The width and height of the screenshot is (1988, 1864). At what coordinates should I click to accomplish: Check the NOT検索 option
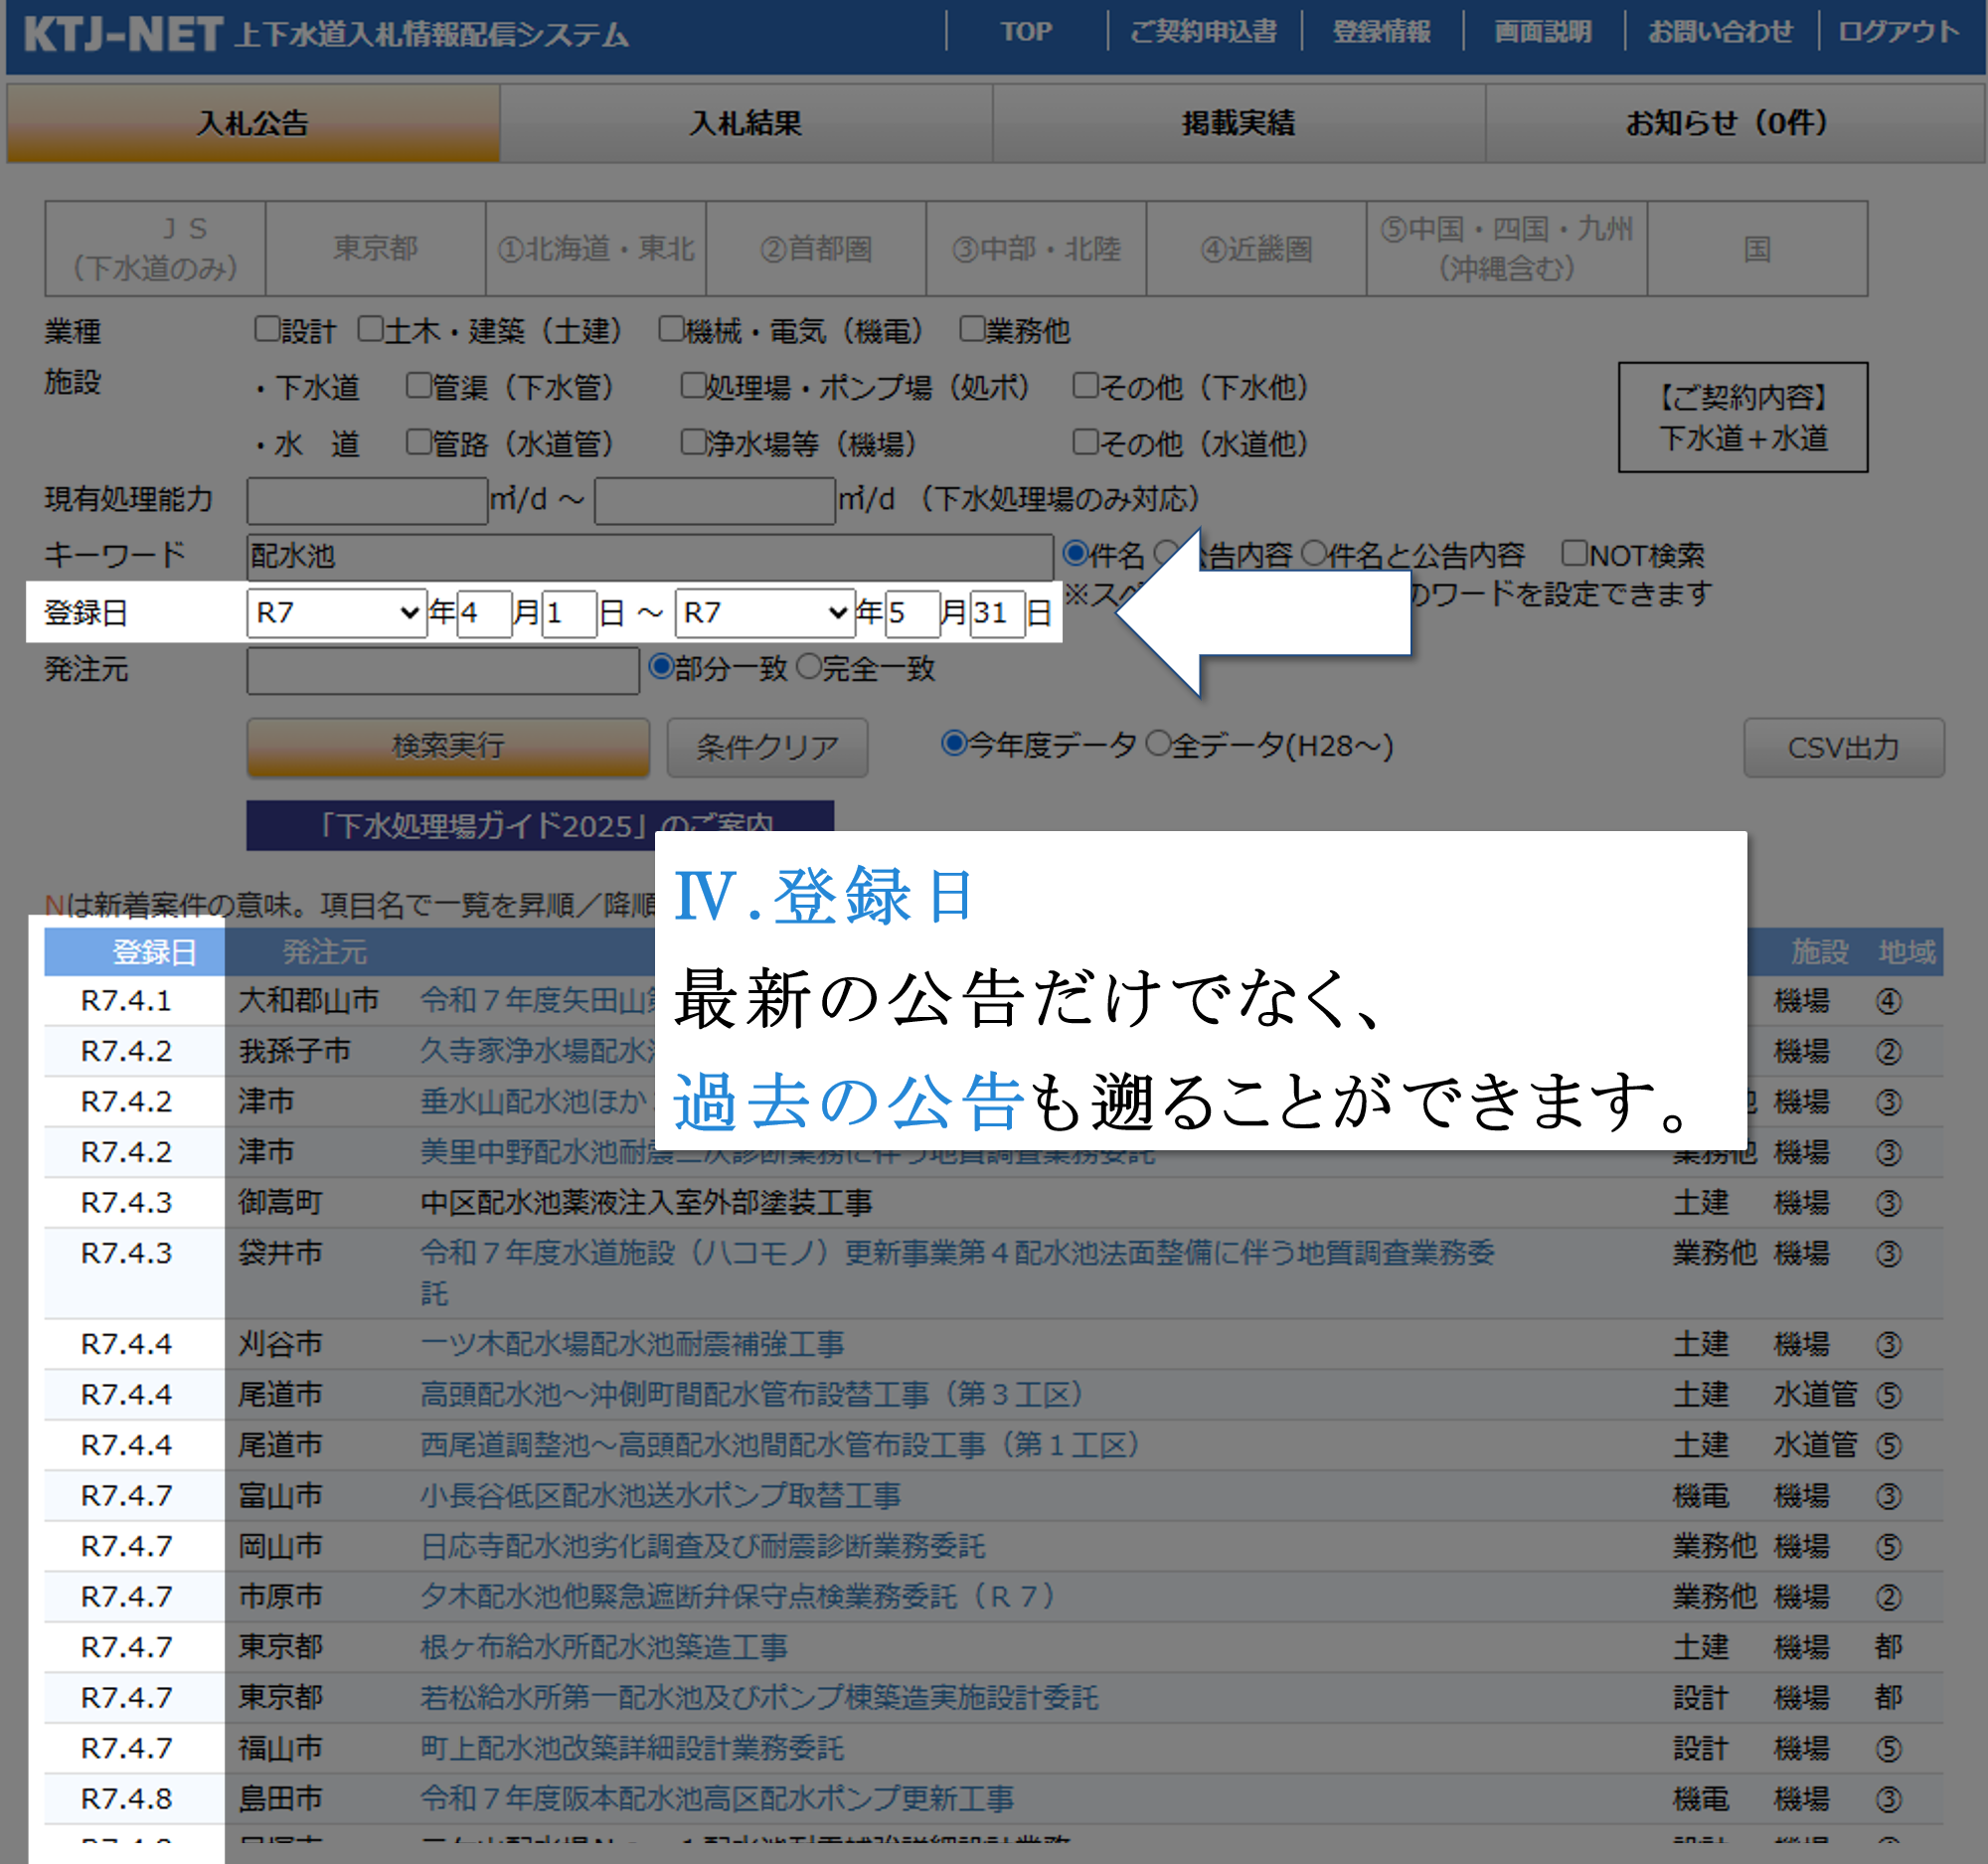click(1574, 553)
